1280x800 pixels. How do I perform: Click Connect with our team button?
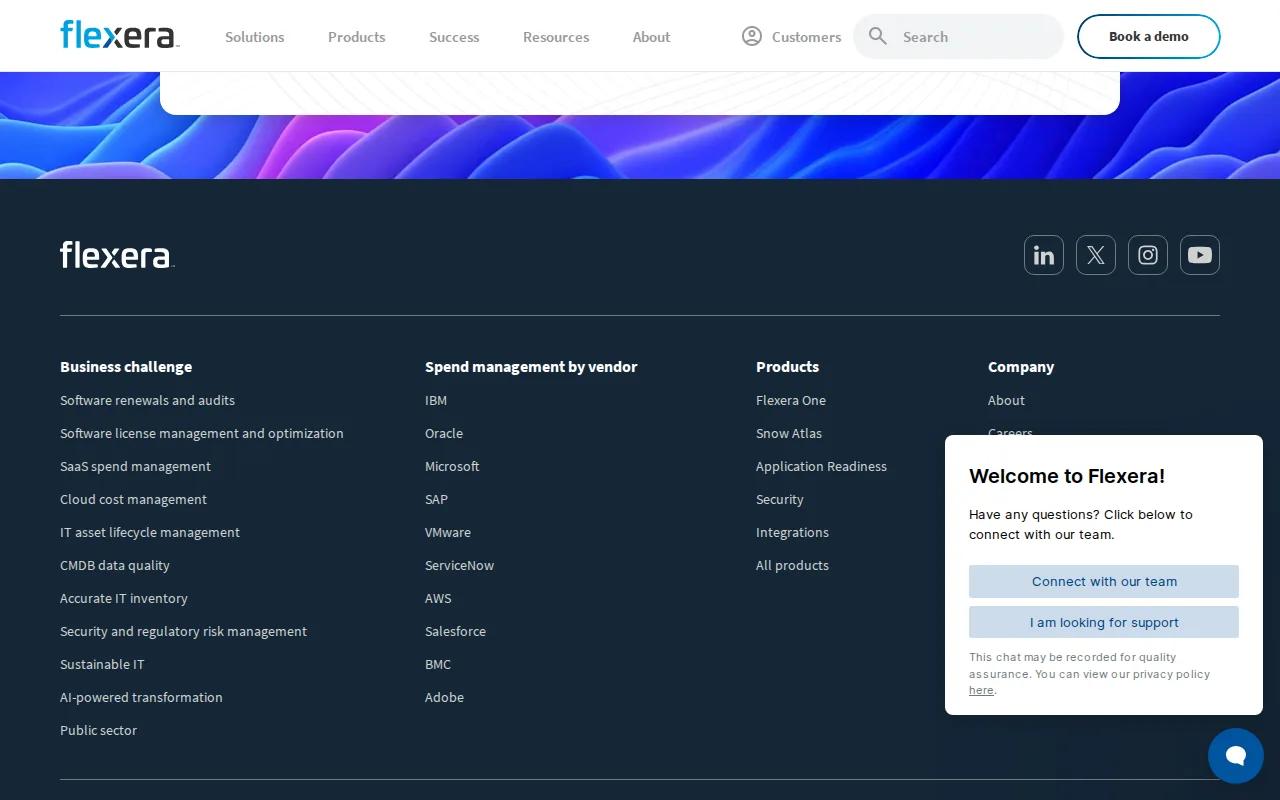point(1104,581)
